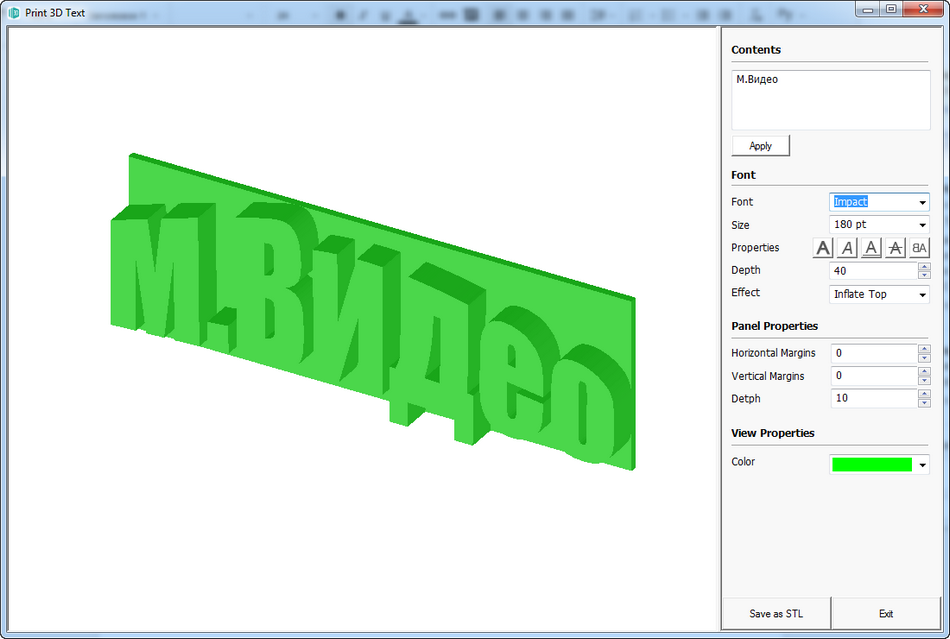Open the Color dropdown arrow
The height and width of the screenshot is (639, 950).
(922, 465)
